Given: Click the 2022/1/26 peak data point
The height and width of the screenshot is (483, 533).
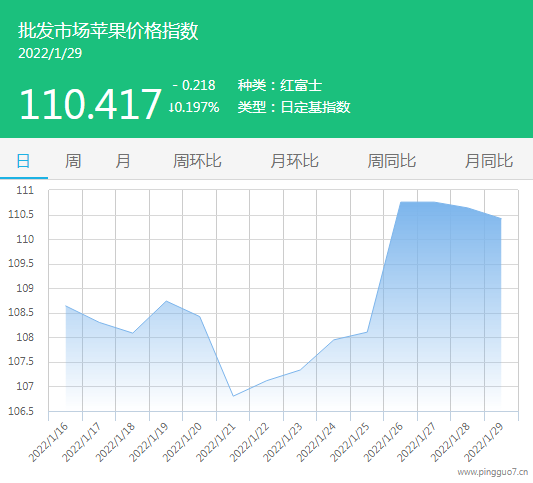Looking at the screenshot, I should click(401, 202).
